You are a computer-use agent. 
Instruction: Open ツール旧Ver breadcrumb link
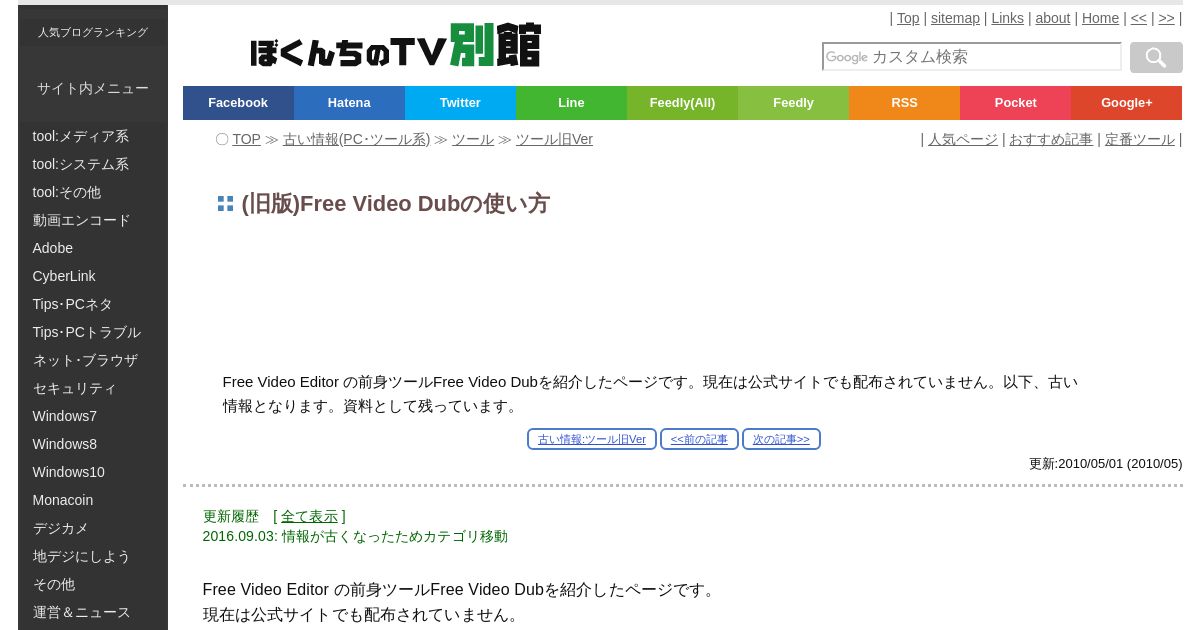coord(554,139)
